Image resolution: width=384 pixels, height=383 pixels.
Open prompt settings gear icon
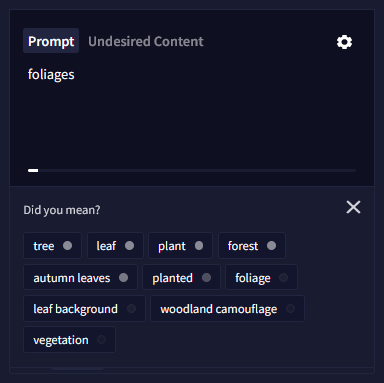pos(344,42)
